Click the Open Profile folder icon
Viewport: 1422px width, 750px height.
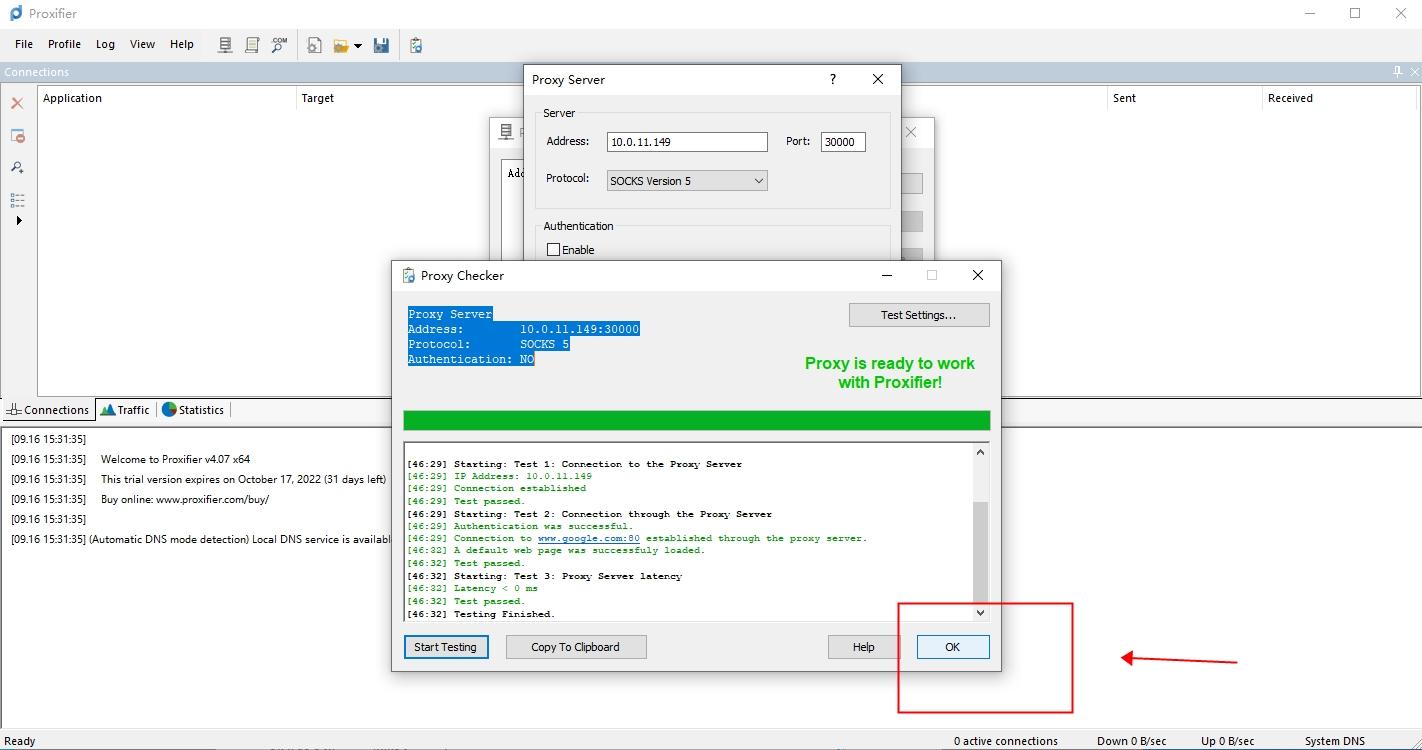pos(341,45)
